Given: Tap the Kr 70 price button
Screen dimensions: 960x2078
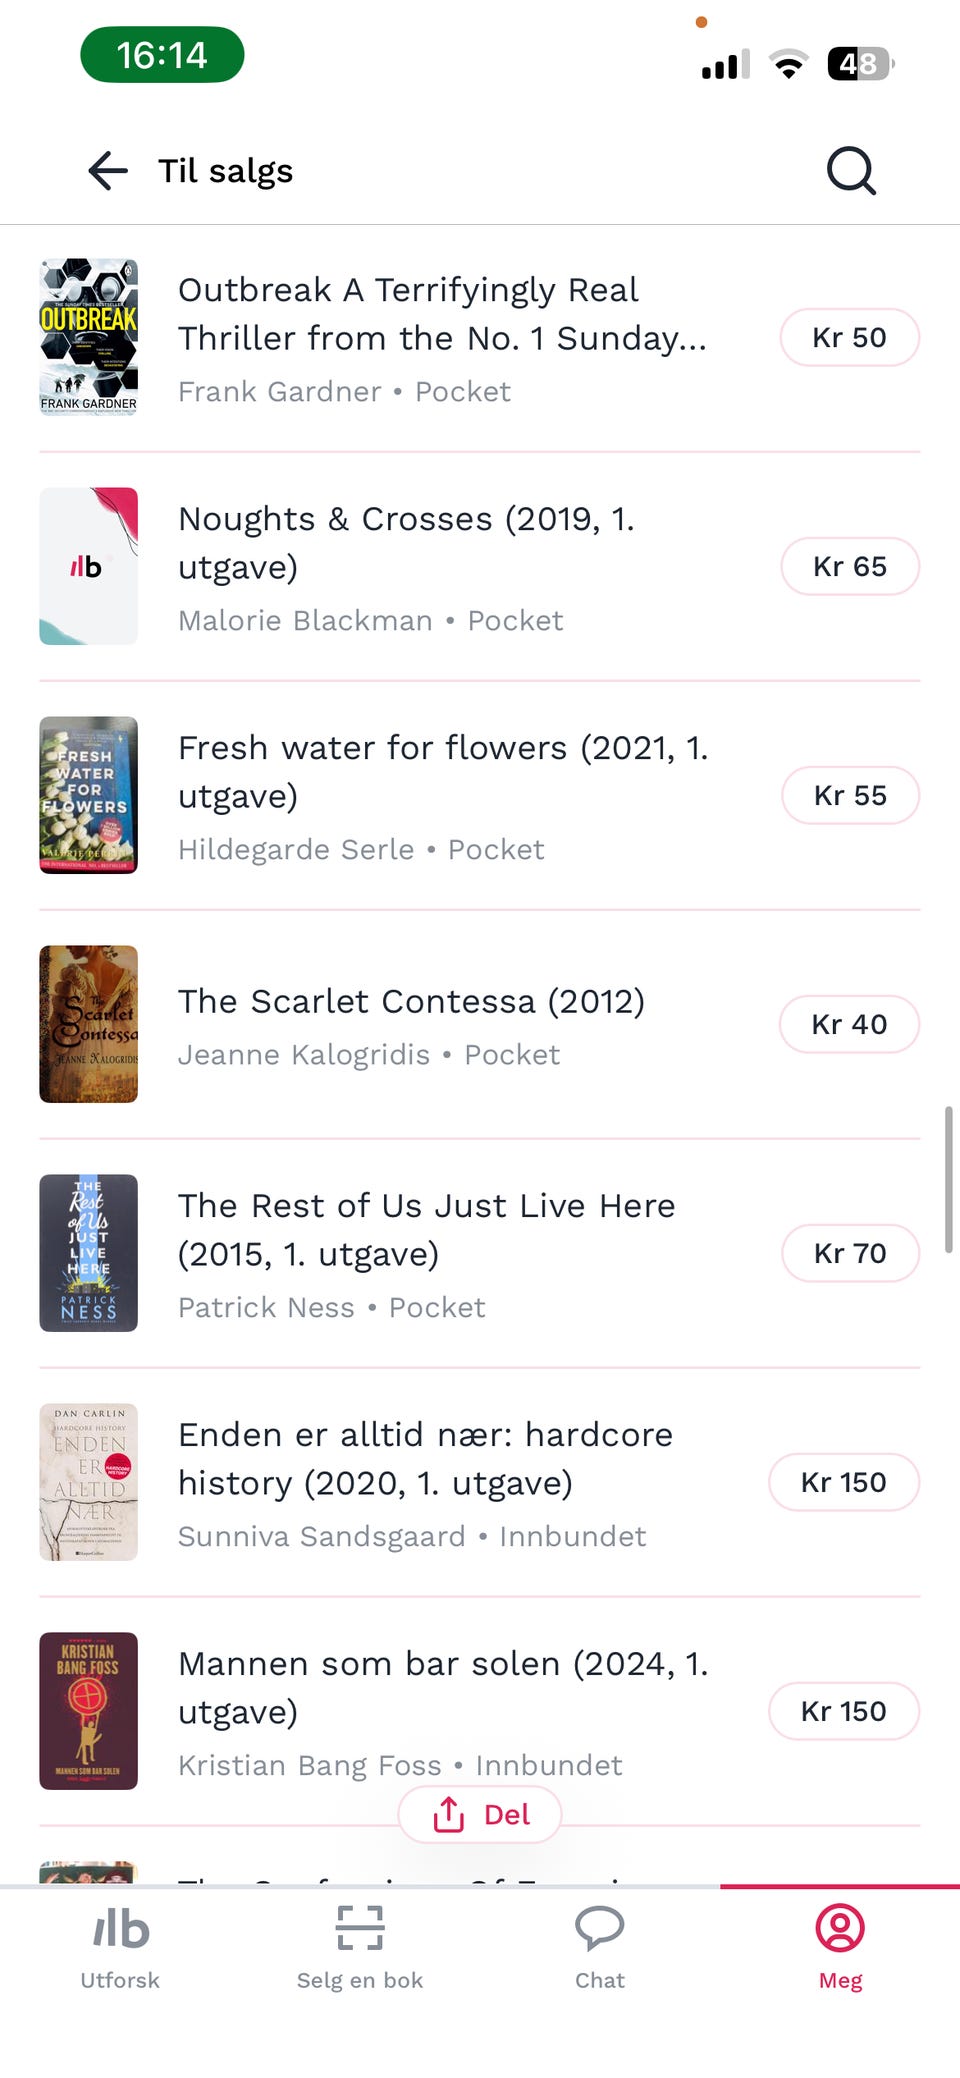Looking at the screenshot, I should [x=849, y=1254].
